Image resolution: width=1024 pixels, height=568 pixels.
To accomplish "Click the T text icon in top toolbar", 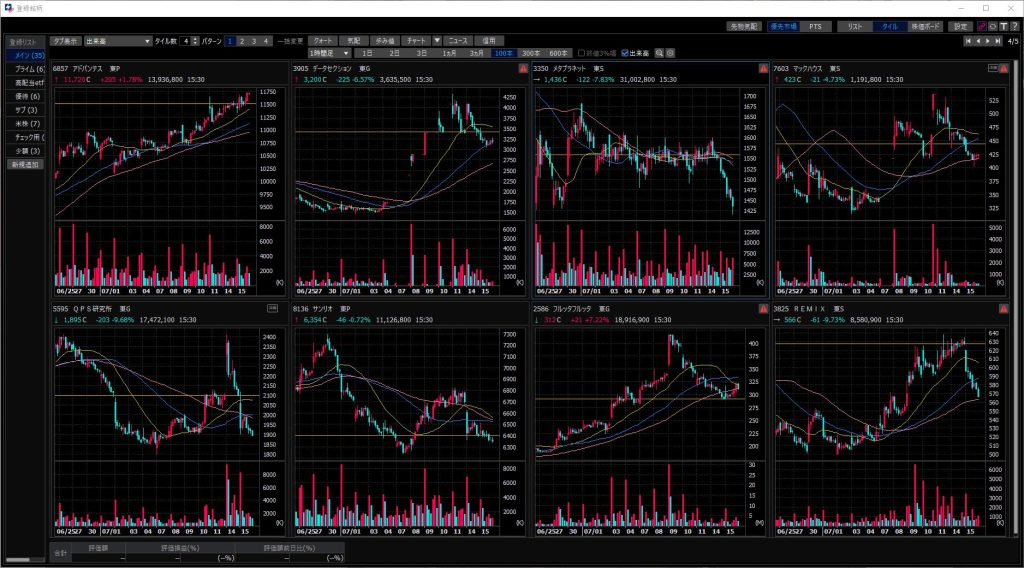I will (1003, 26).
